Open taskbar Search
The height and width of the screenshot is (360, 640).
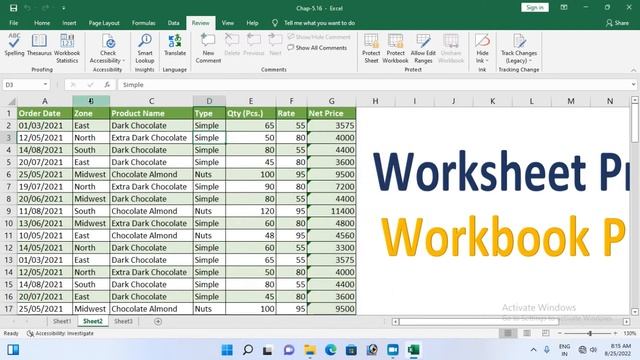247,350
